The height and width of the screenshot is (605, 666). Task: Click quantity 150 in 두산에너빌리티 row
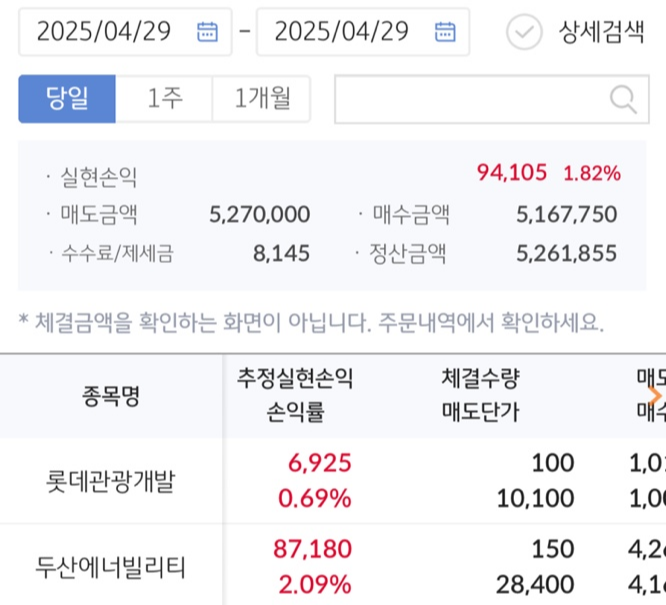(553, 548)
